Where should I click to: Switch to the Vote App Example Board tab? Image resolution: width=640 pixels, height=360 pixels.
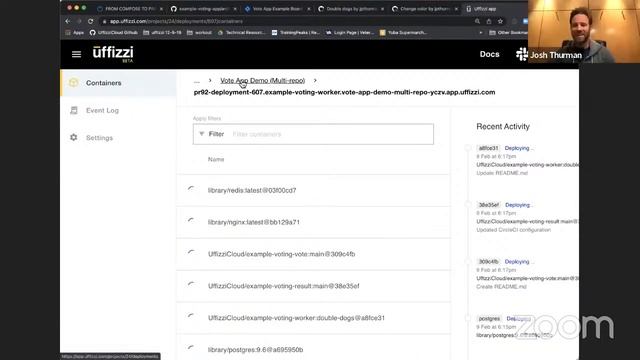[x=277, y=9]
